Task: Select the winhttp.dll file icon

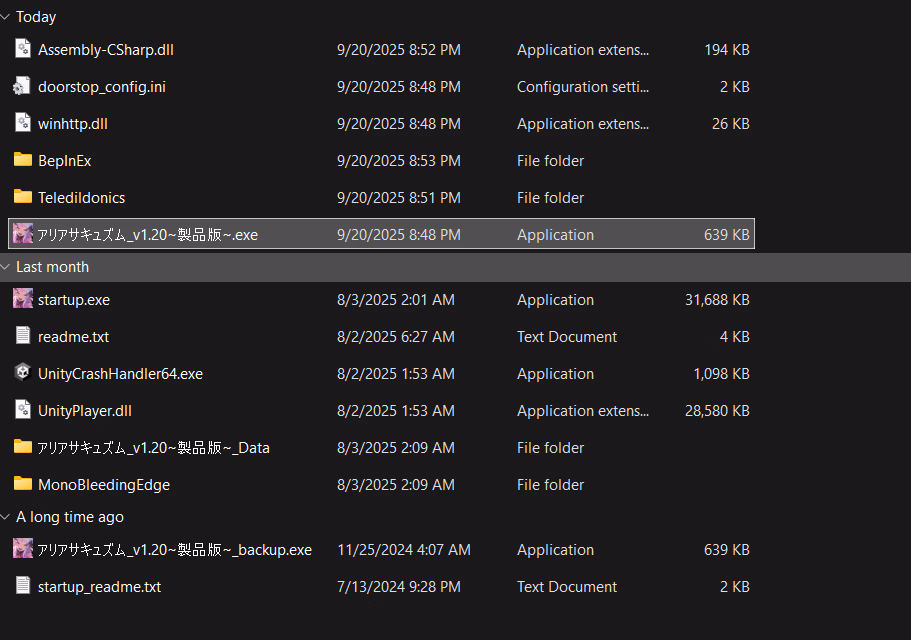Action: [23, 123]
